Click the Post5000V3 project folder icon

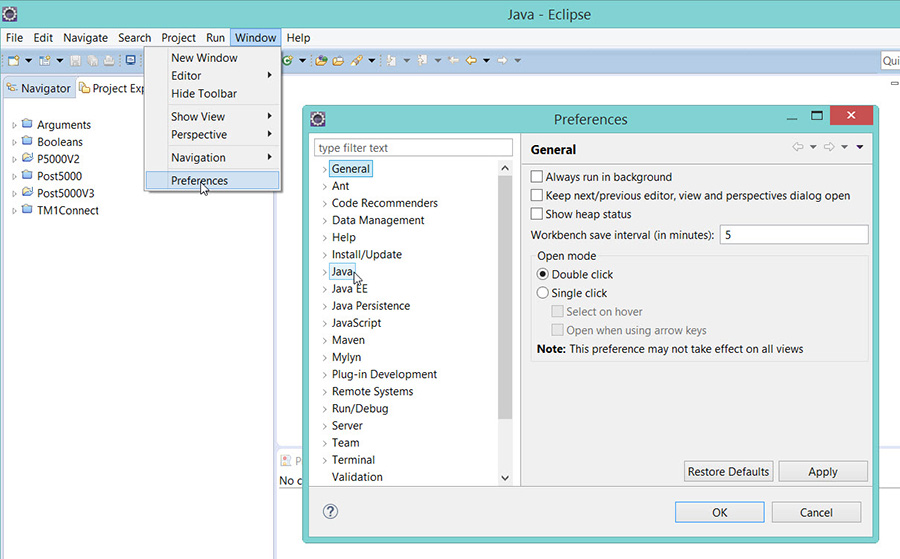point(27,192)
